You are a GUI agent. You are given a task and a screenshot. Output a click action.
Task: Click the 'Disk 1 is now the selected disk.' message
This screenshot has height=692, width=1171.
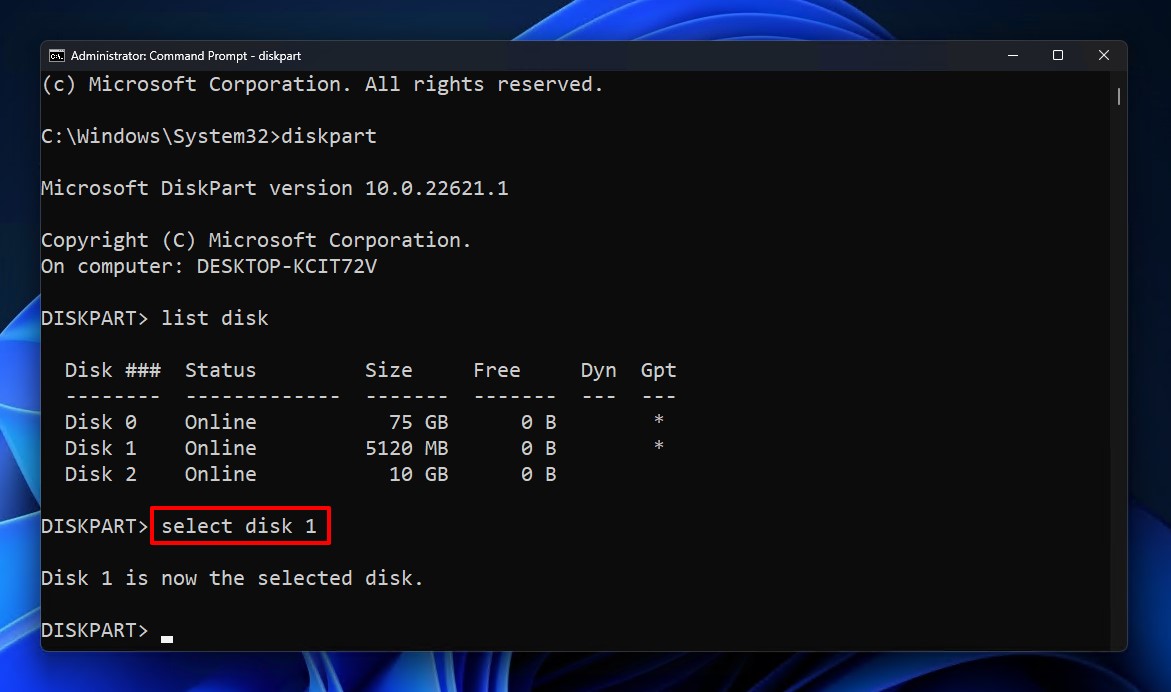(x=232, y=578)
